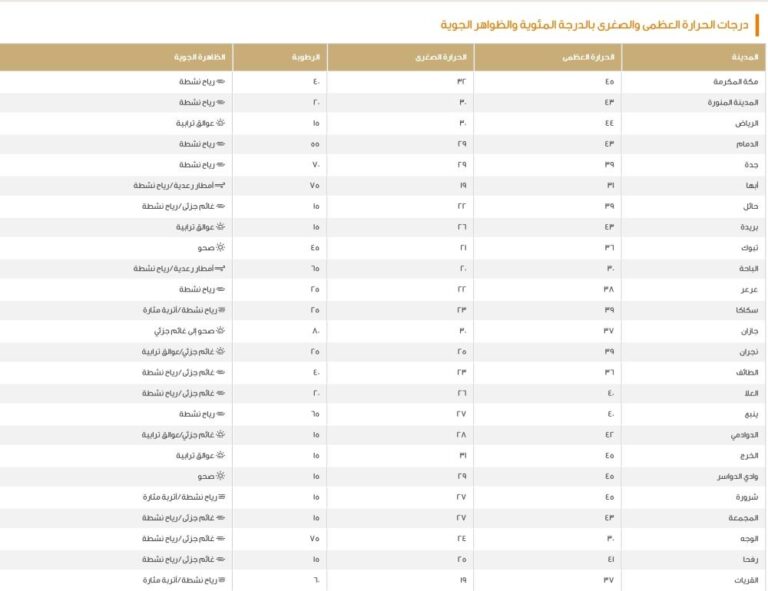This screenshot has height=591, width=768.
Task: Click the weather text عوالق ترابية in the الخرج row
Action: point(195,455)
